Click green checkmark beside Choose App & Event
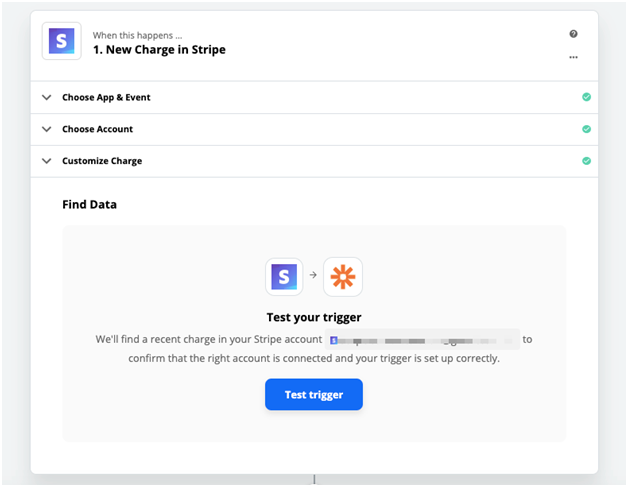Image resolution: width=628 pixels, height=487 pixels. coord(586,97)
